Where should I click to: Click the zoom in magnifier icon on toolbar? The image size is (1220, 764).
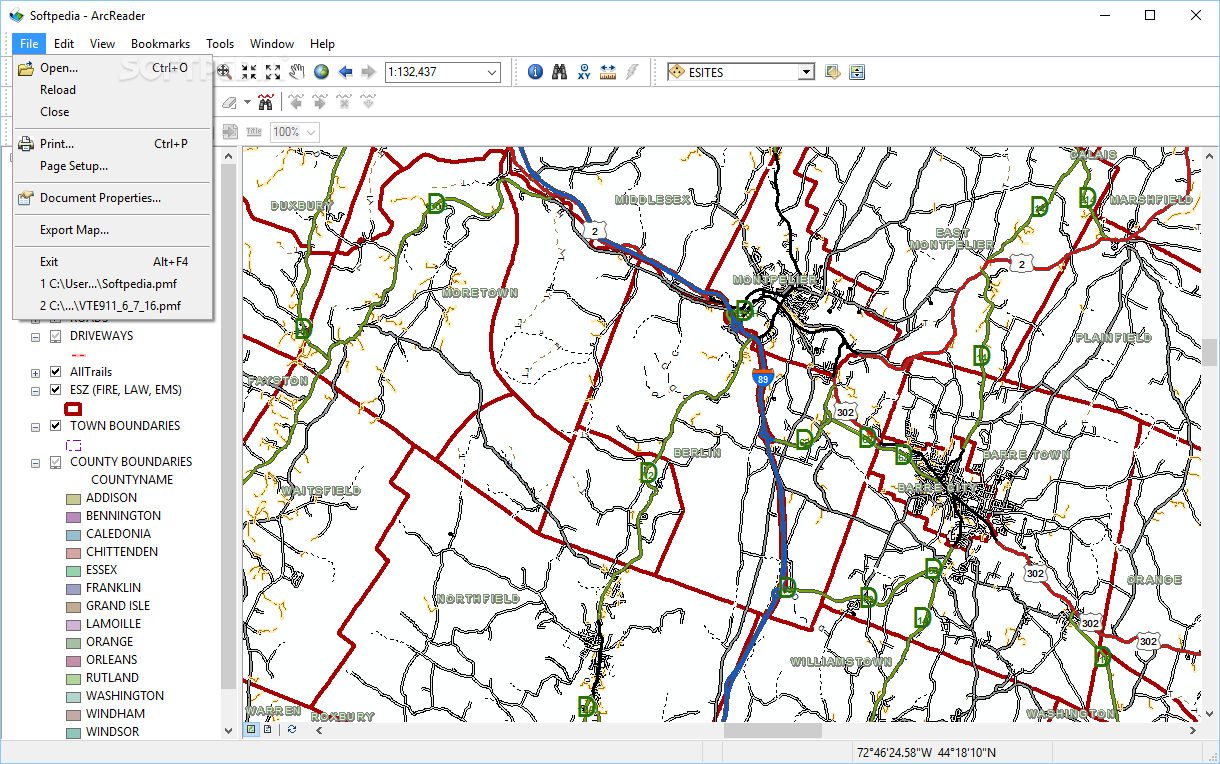pos(225,72)
